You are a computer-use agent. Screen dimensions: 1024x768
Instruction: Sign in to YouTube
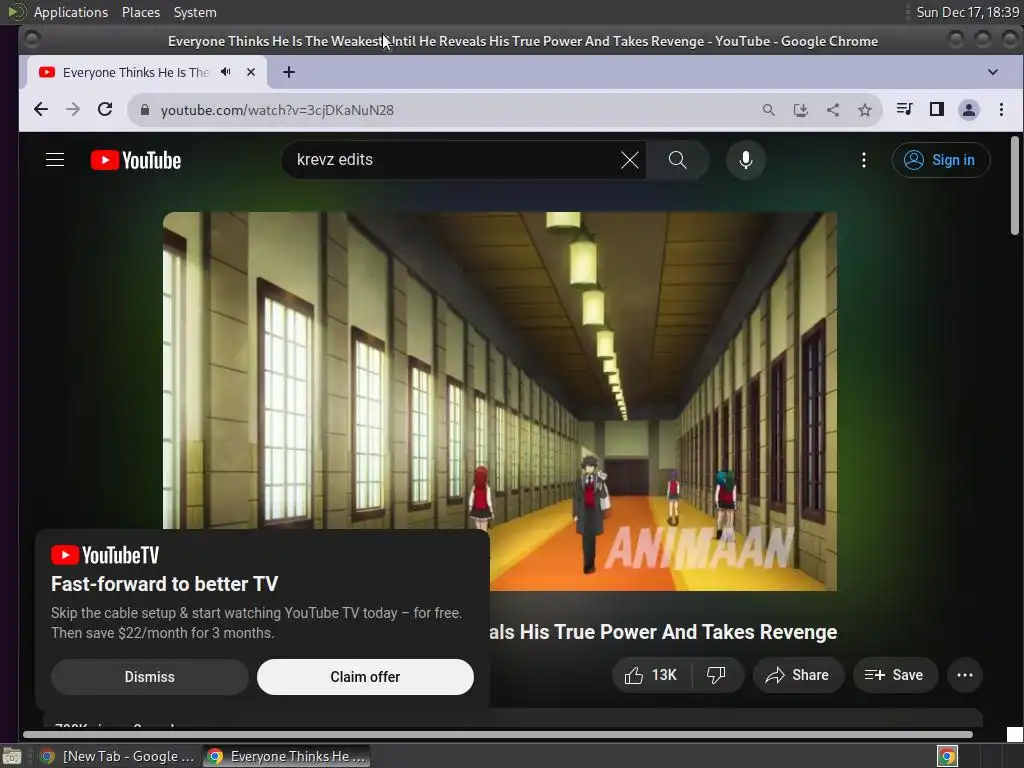pos(940,160)
